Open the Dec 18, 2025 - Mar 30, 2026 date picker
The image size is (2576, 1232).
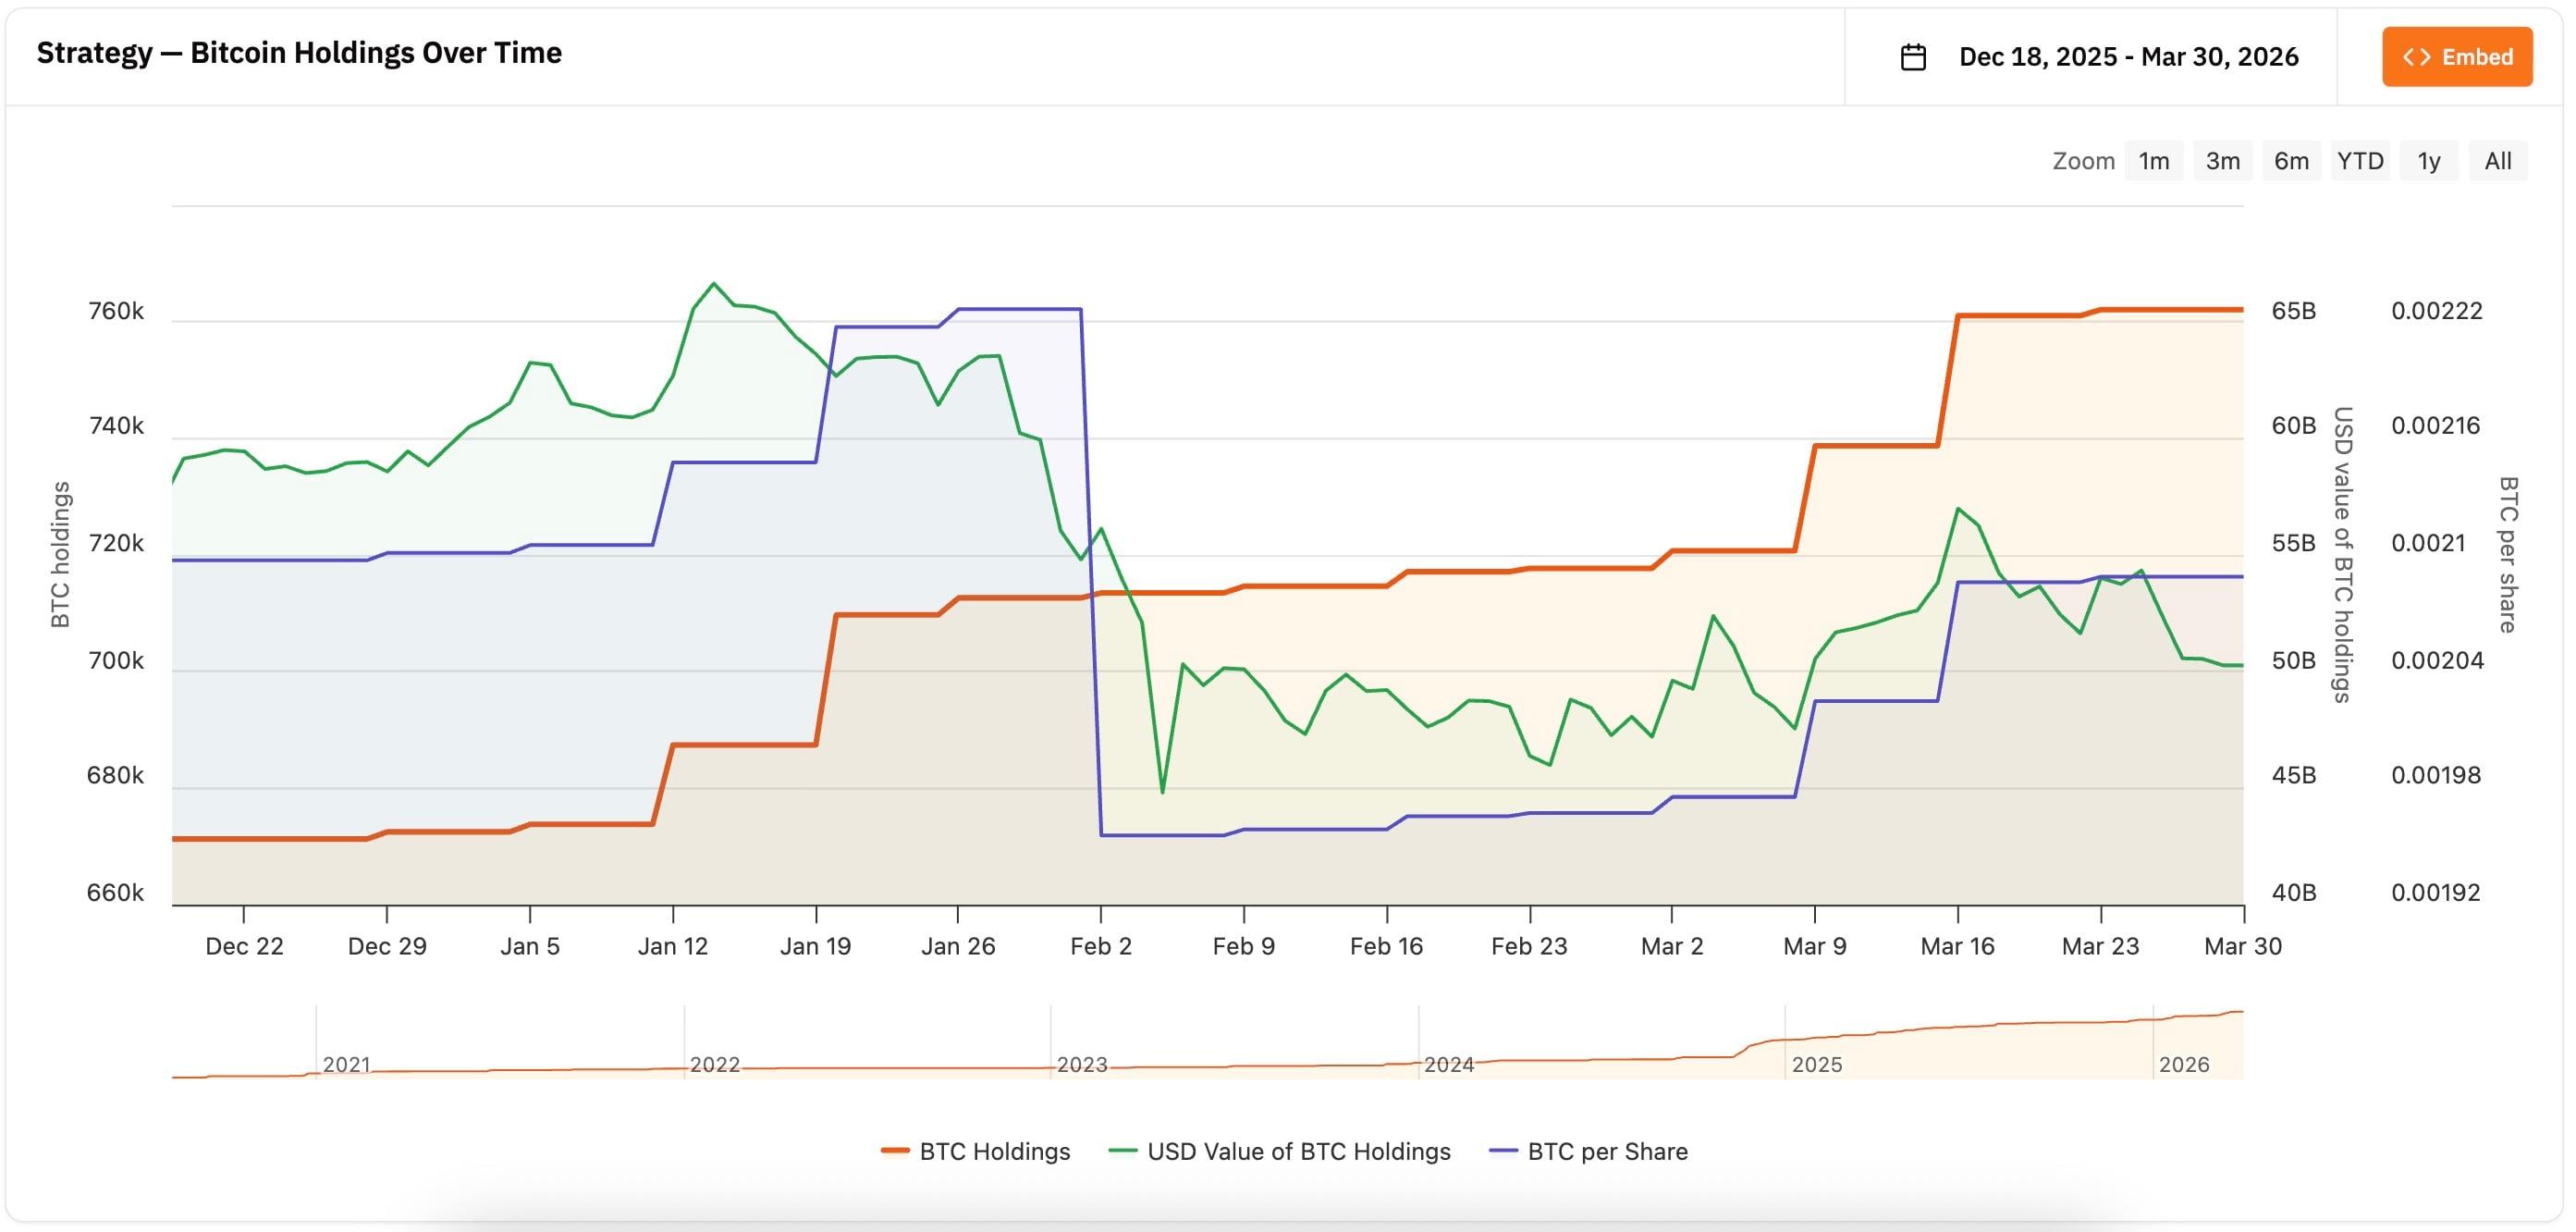2127,57
